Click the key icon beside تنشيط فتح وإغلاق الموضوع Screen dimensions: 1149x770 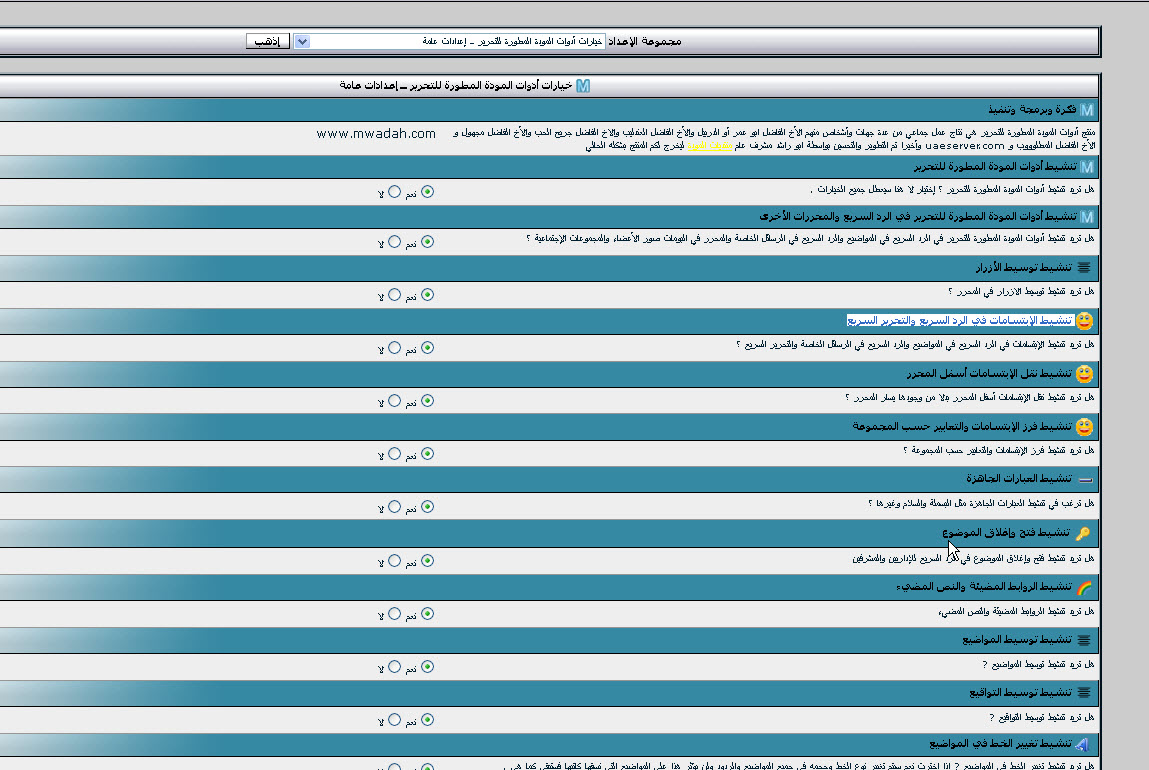tap(1084, 534)
